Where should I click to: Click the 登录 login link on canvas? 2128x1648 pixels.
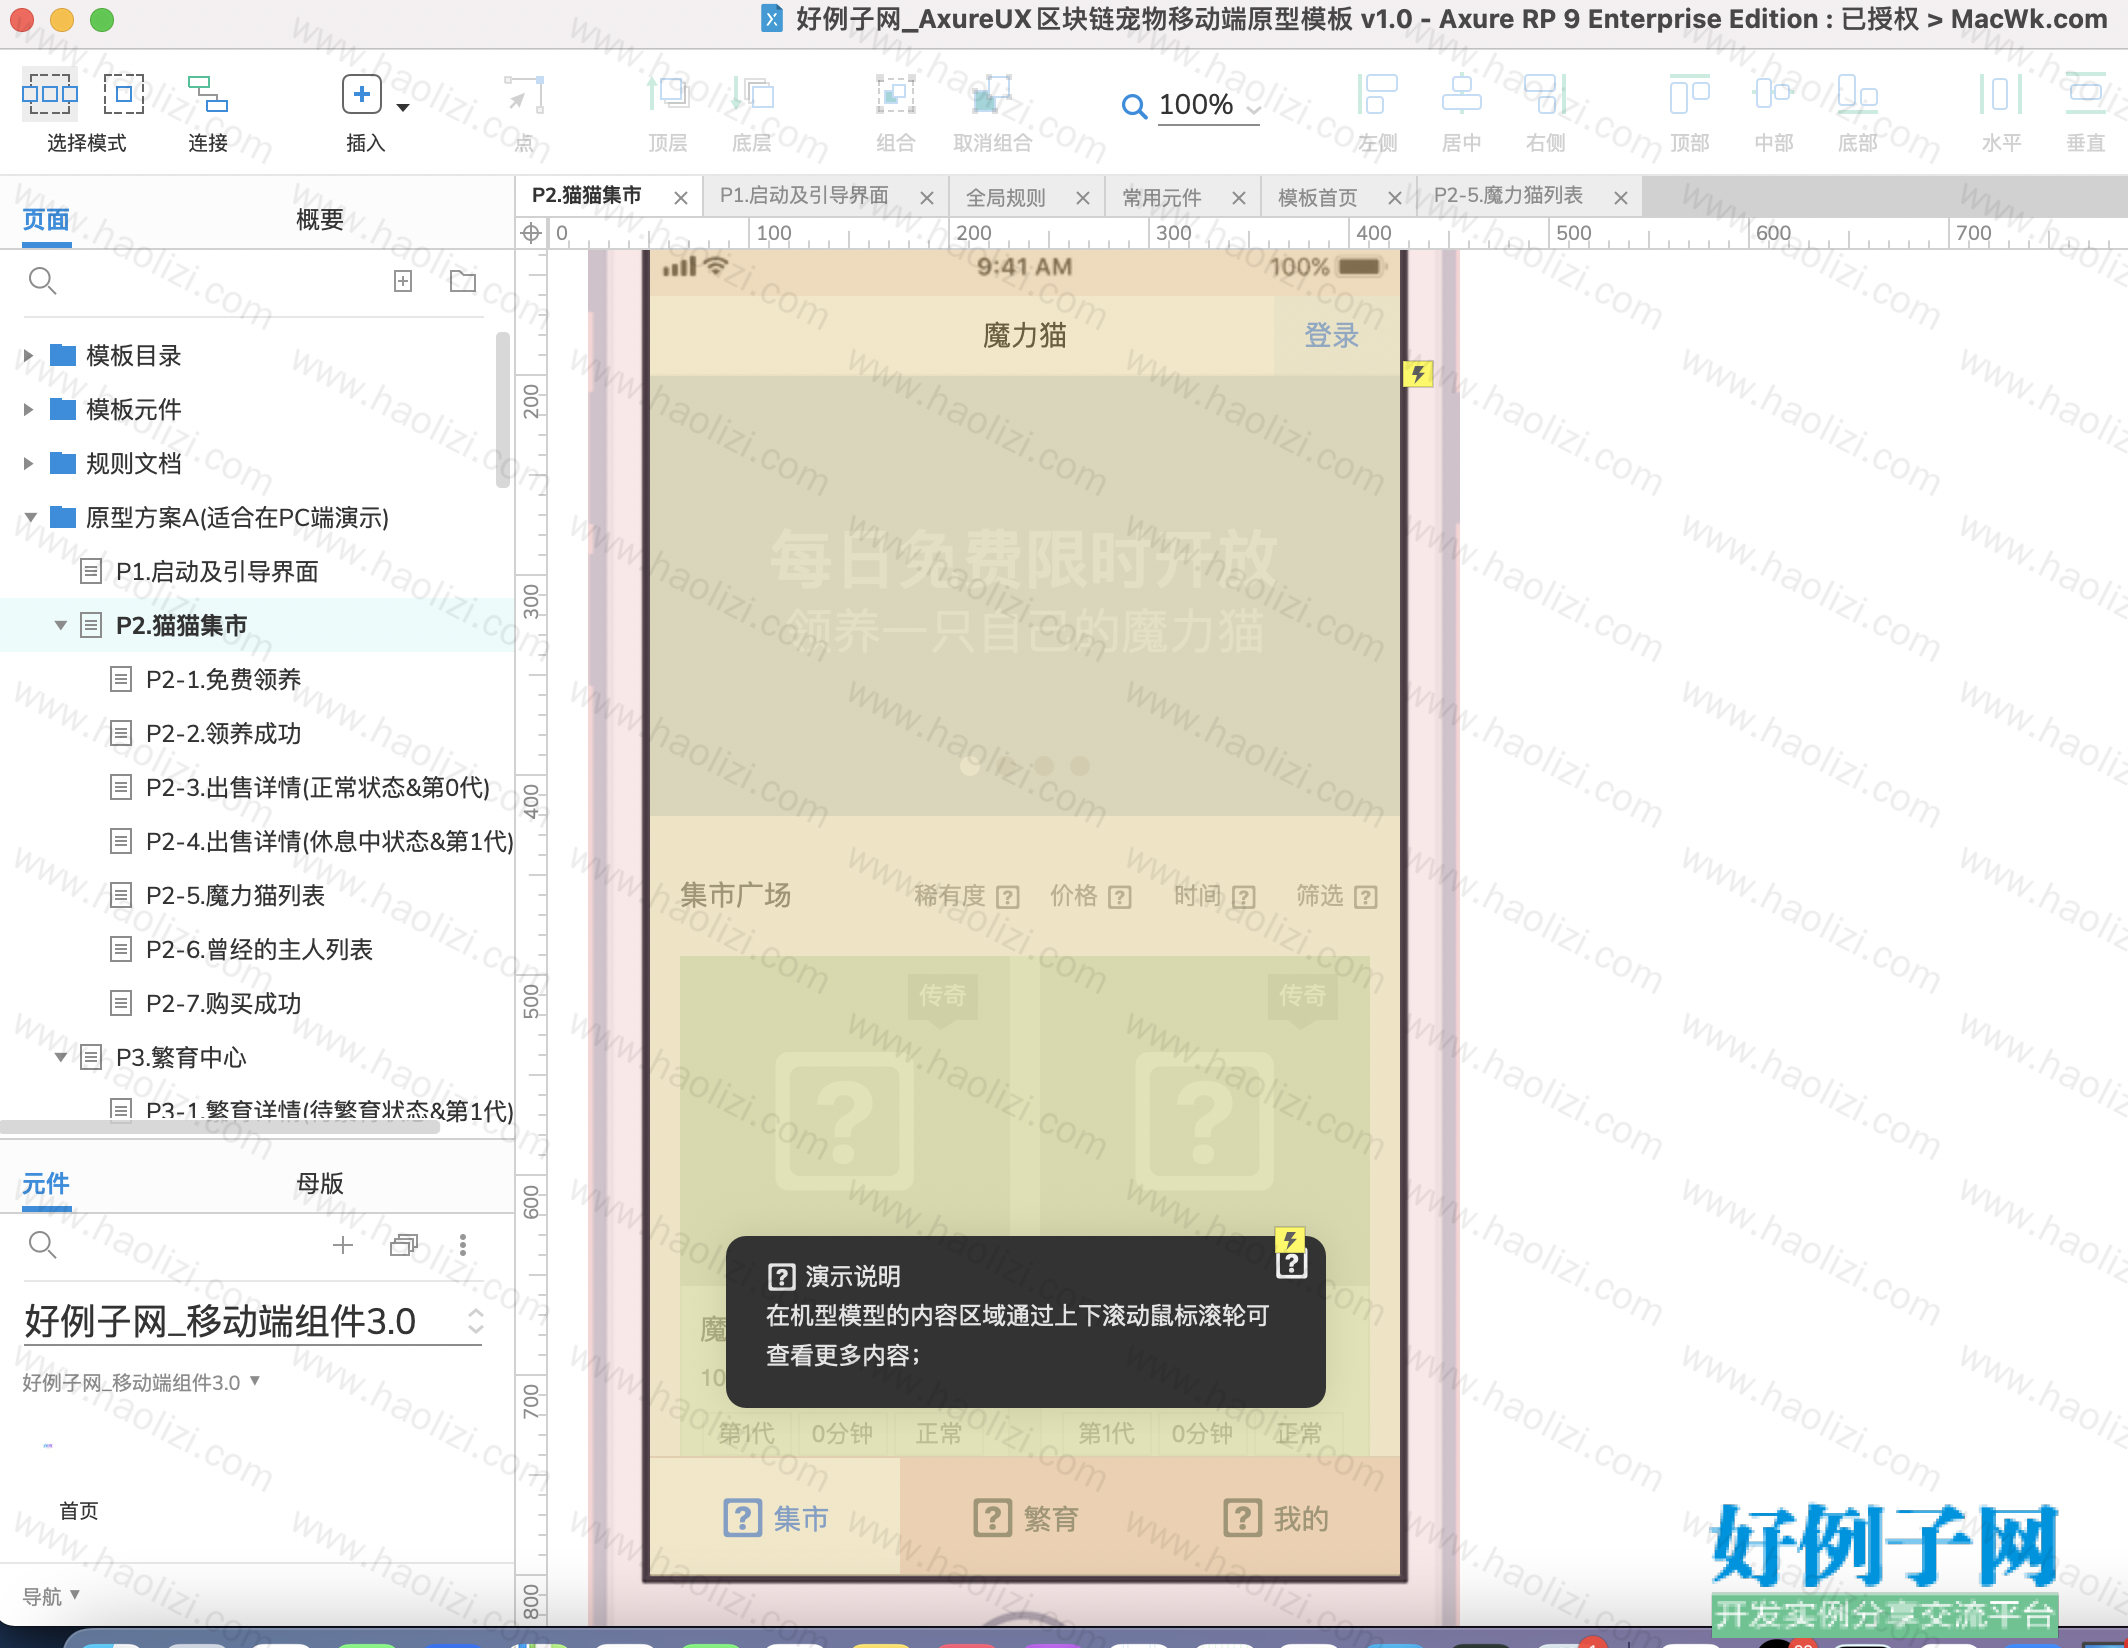(x=1331, y=335)
